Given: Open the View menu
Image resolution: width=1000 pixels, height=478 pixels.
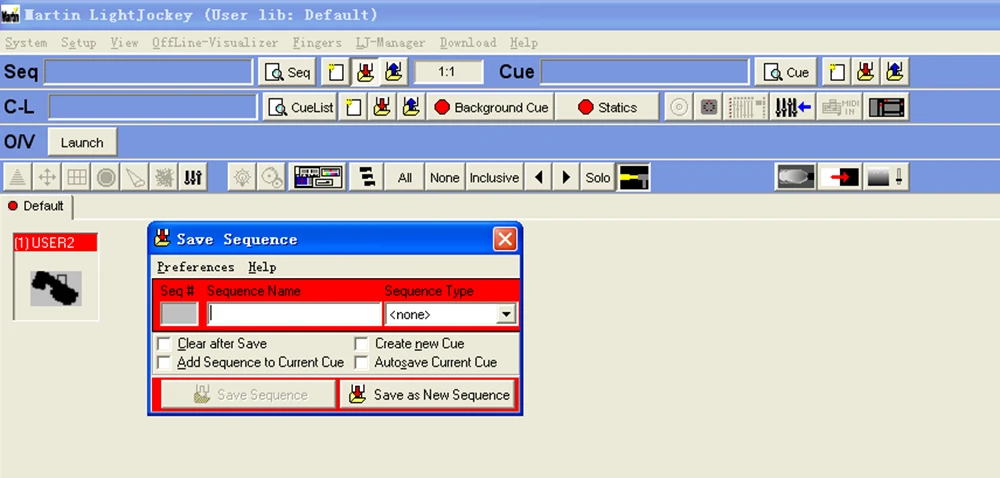Looking at the screenshot, I should [x=124, y=43].
